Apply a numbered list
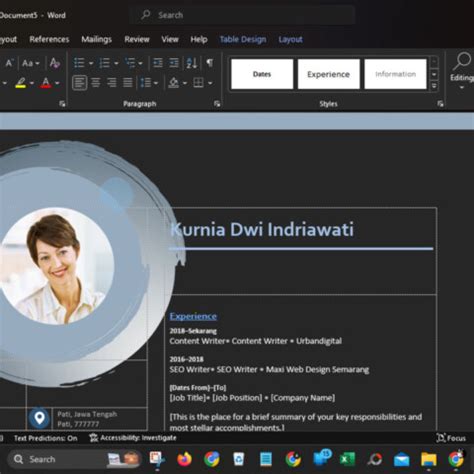The width and height of the screenshot is (474, 474). [104, 63]
